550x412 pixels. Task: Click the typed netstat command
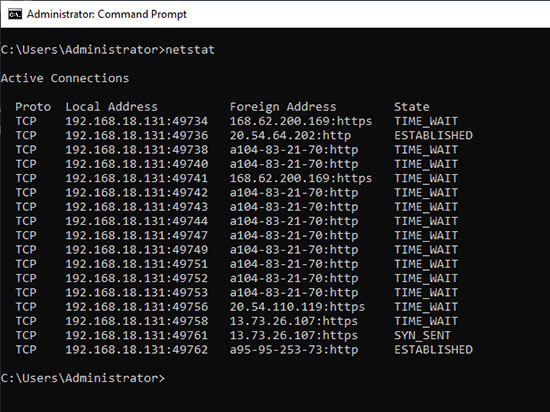(190, 50)
